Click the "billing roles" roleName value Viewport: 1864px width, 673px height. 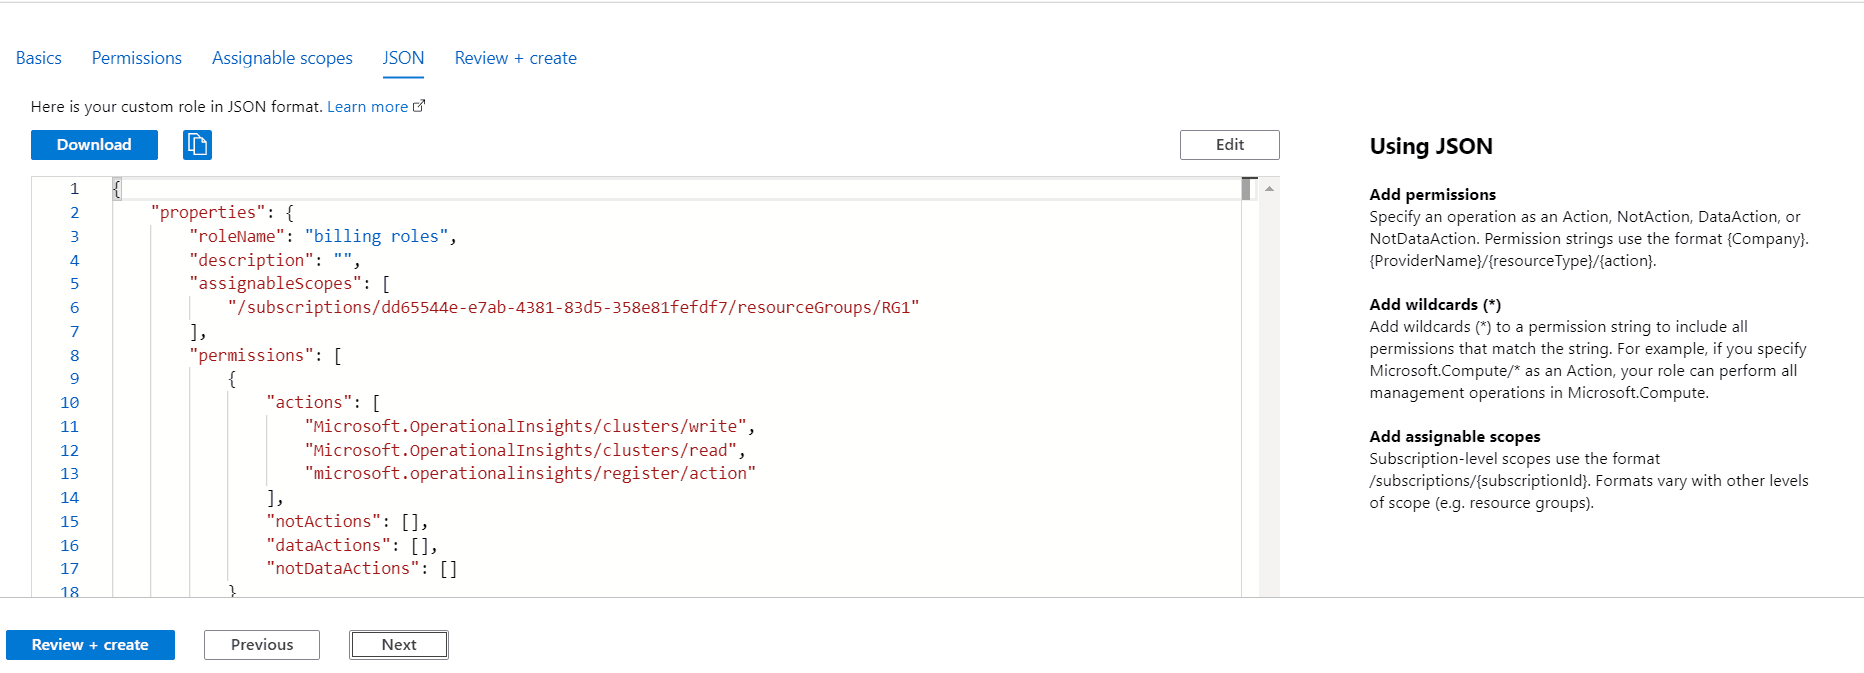376,237
